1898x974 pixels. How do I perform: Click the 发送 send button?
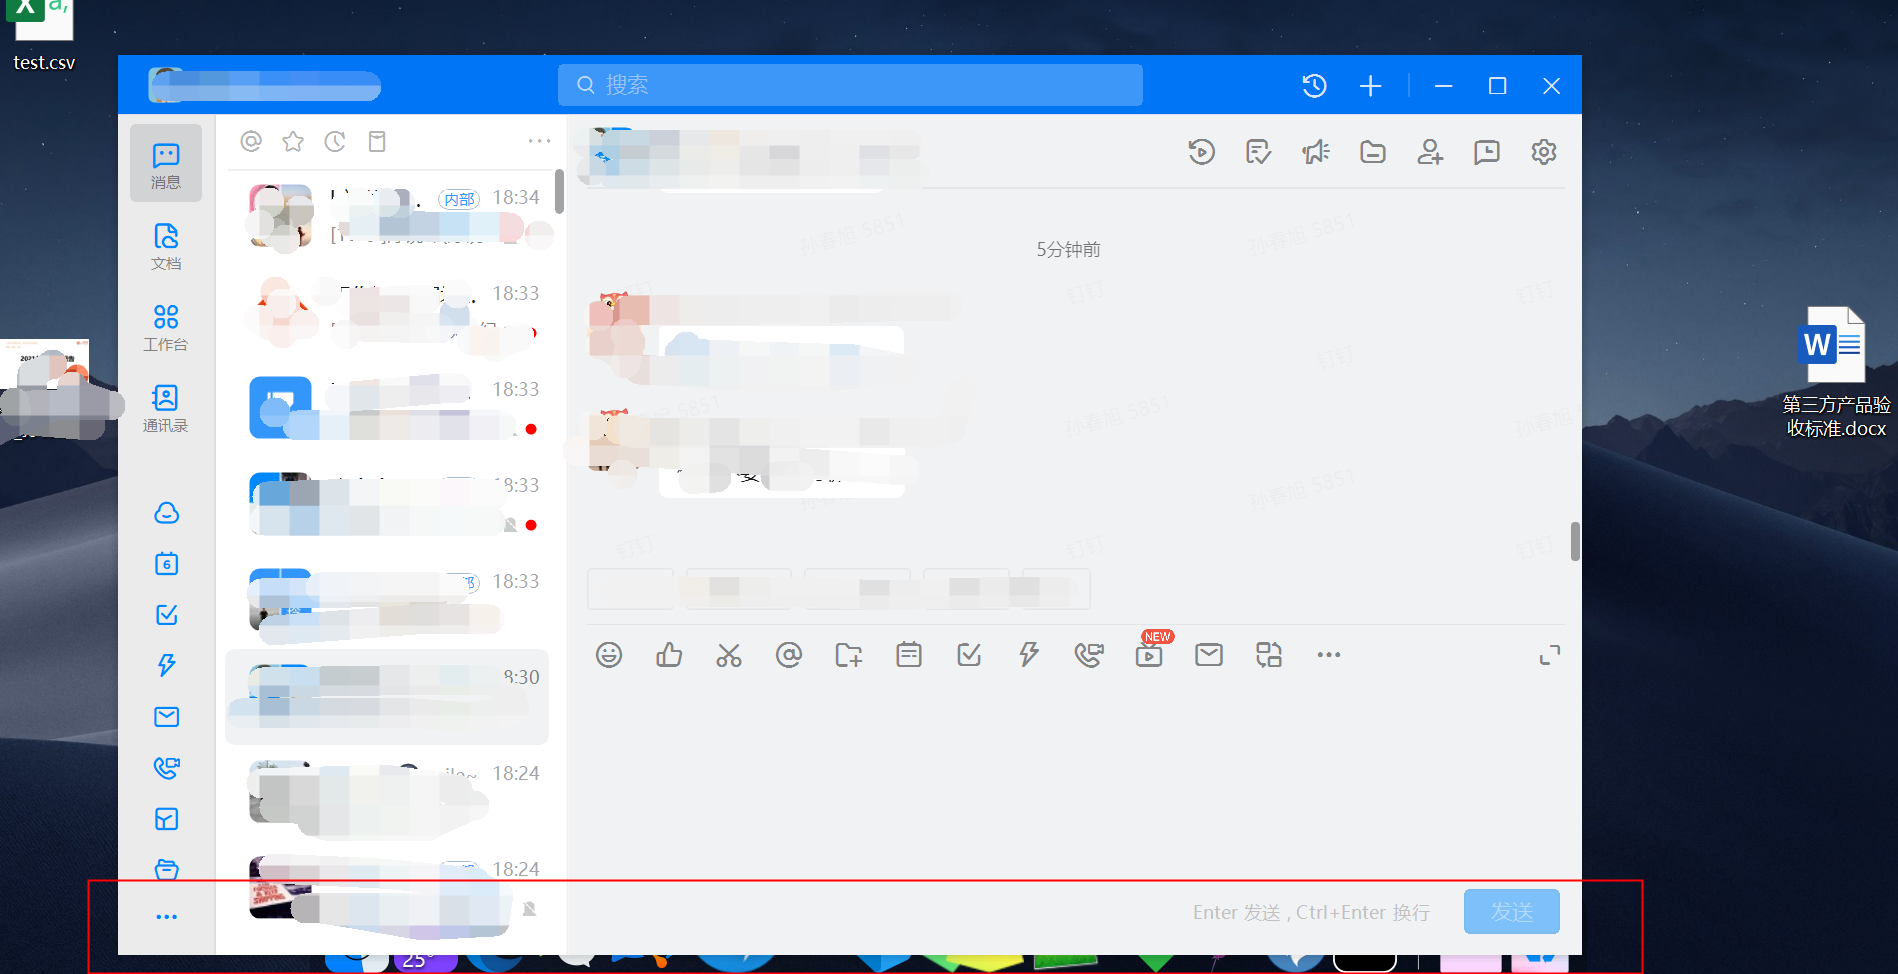coord(1511,912)
